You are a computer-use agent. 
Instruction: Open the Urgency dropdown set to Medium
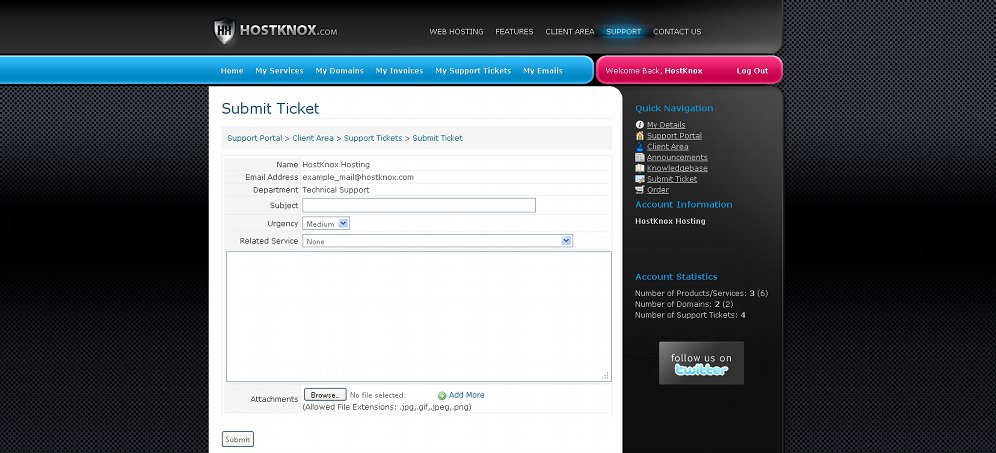point(326,224)
